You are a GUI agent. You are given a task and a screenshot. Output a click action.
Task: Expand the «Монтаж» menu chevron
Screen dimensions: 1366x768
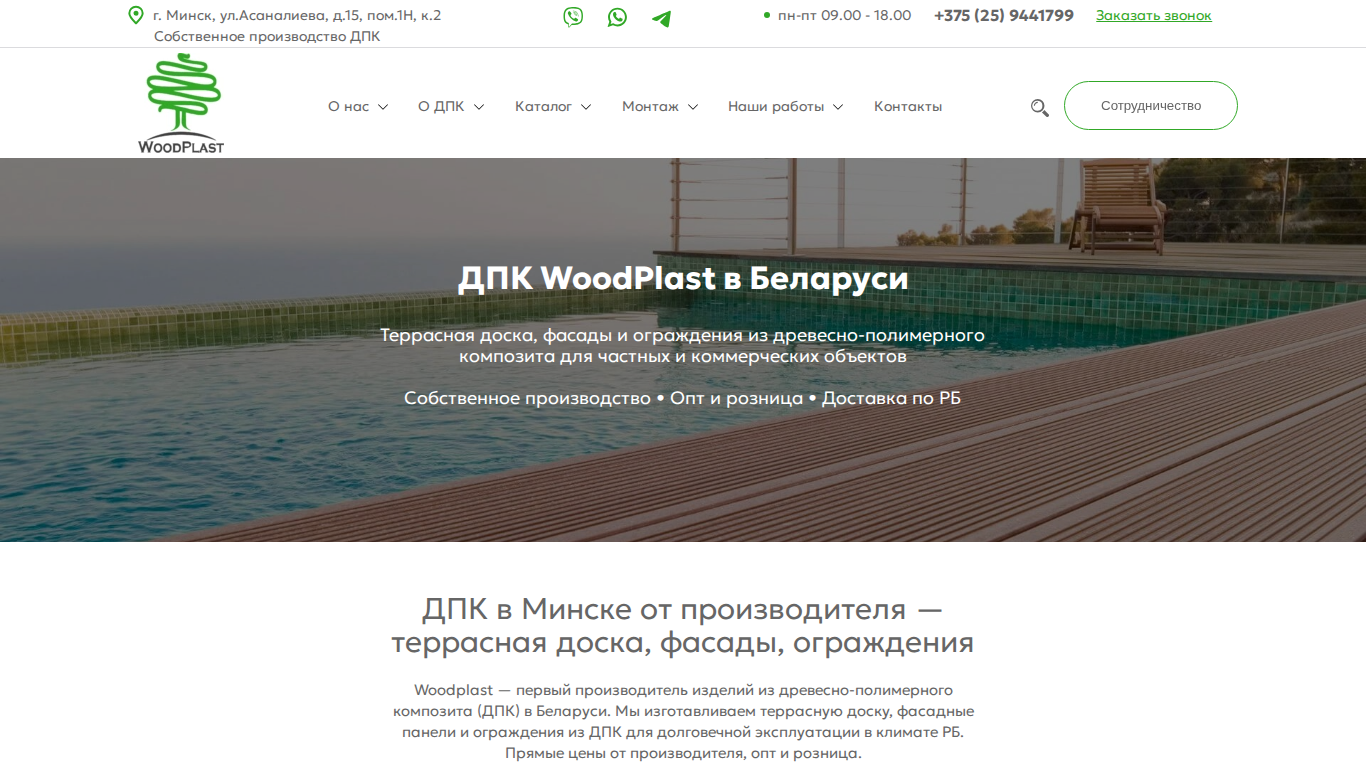pos(693,107)
